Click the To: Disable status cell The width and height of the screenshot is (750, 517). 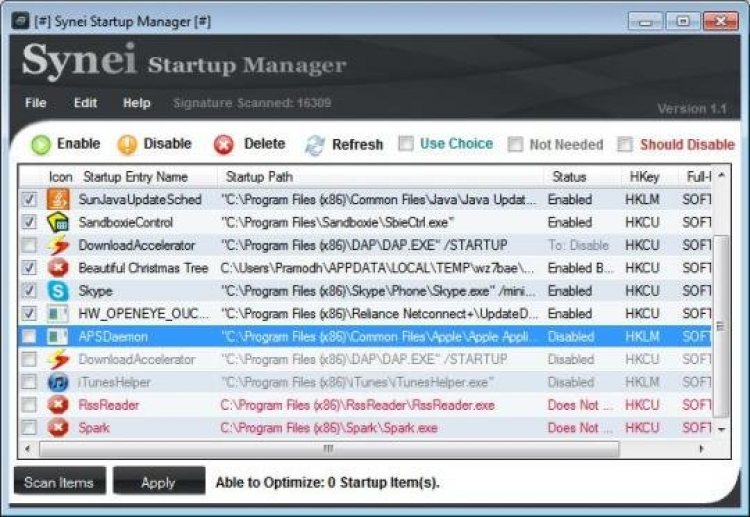[x=578, y=245]
